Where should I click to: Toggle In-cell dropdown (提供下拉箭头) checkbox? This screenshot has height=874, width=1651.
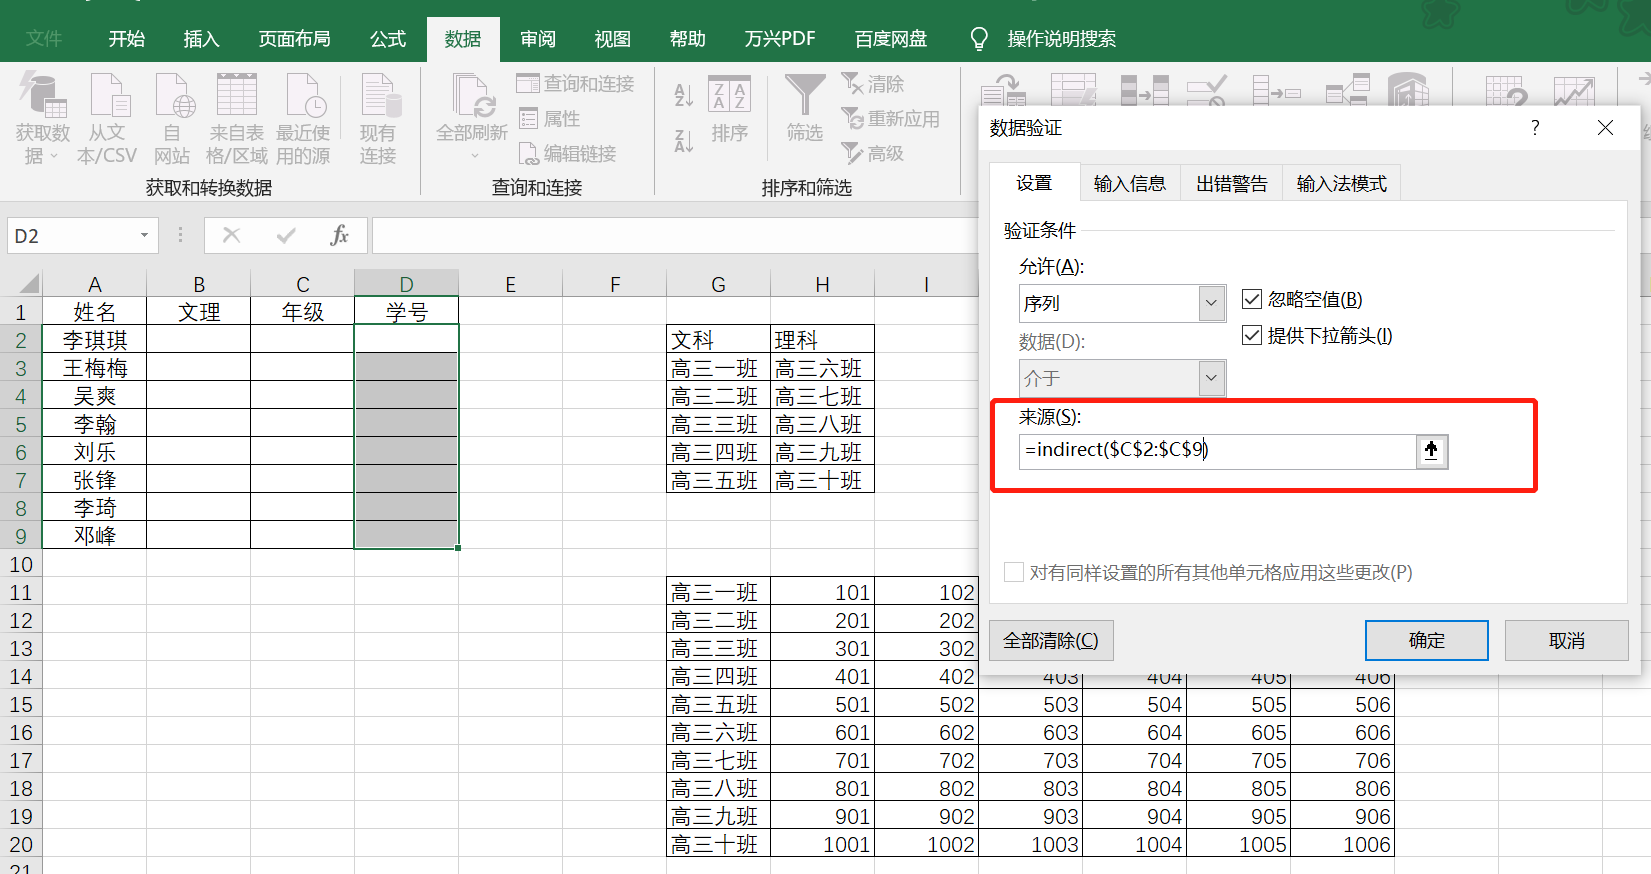coord(1251,335)
